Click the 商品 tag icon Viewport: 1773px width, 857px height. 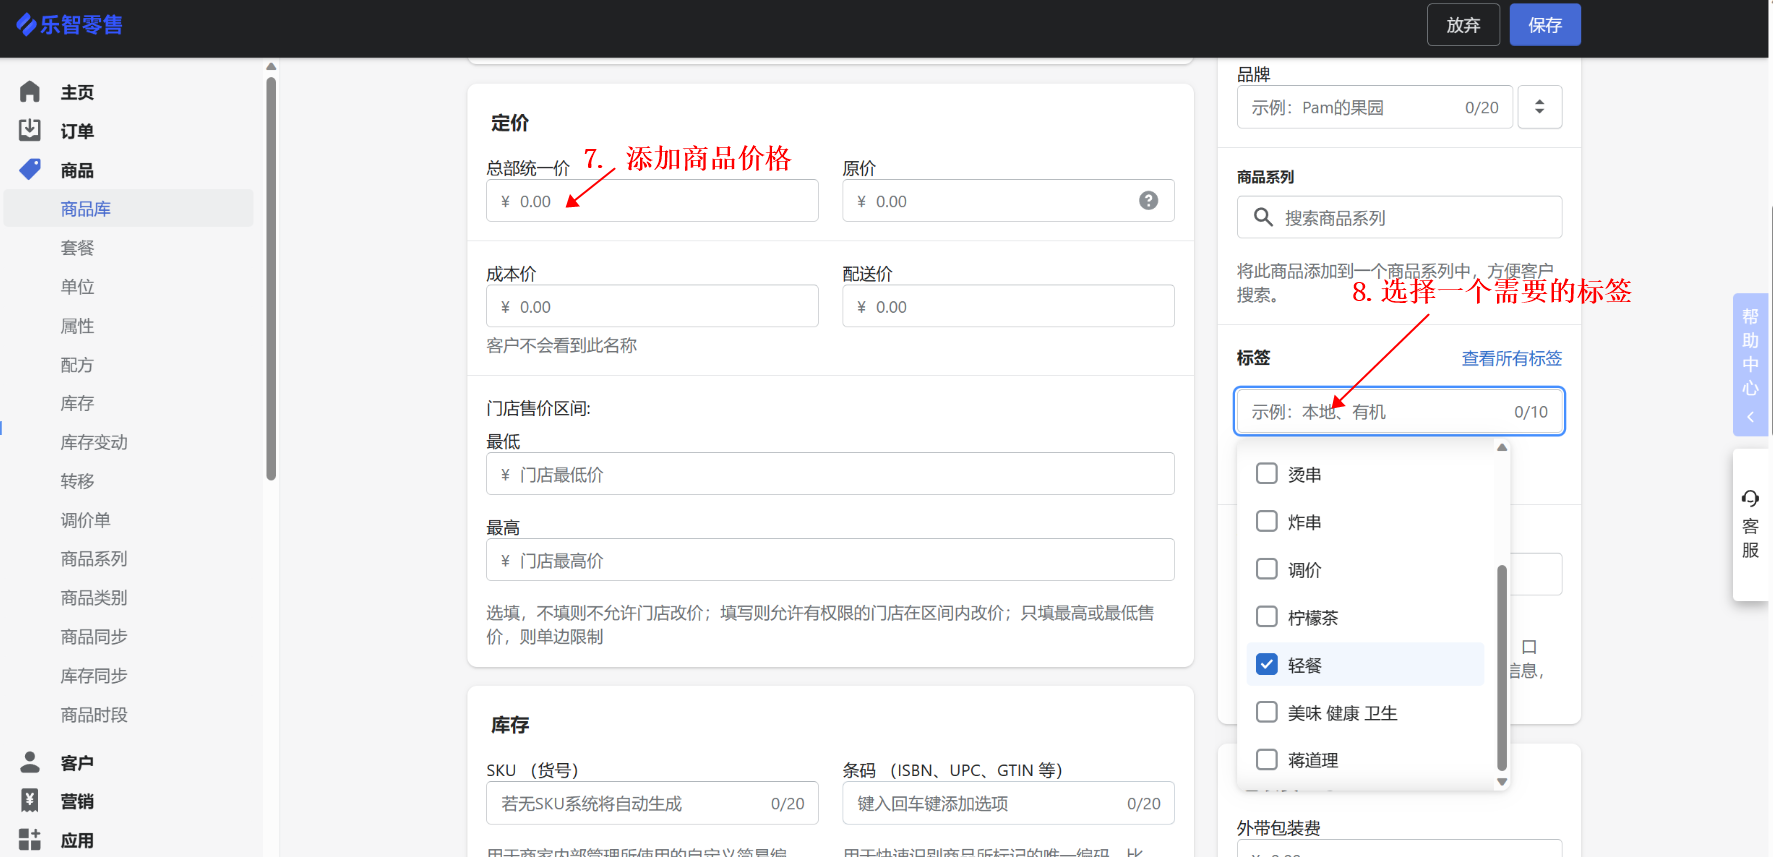pos(30,169)
